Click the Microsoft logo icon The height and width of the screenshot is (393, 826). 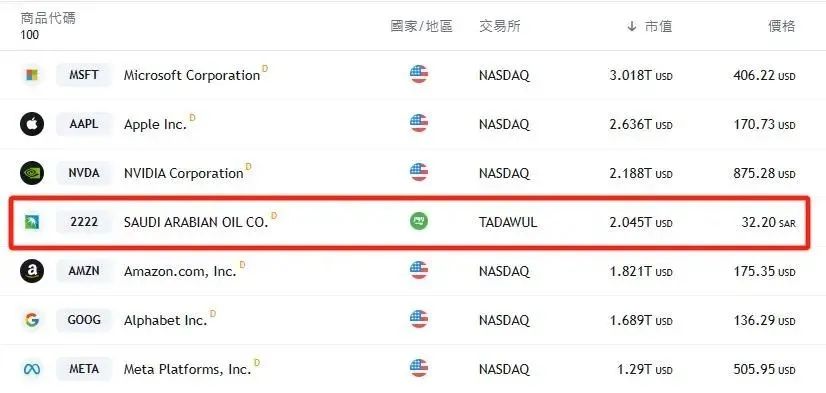(32, 75)
